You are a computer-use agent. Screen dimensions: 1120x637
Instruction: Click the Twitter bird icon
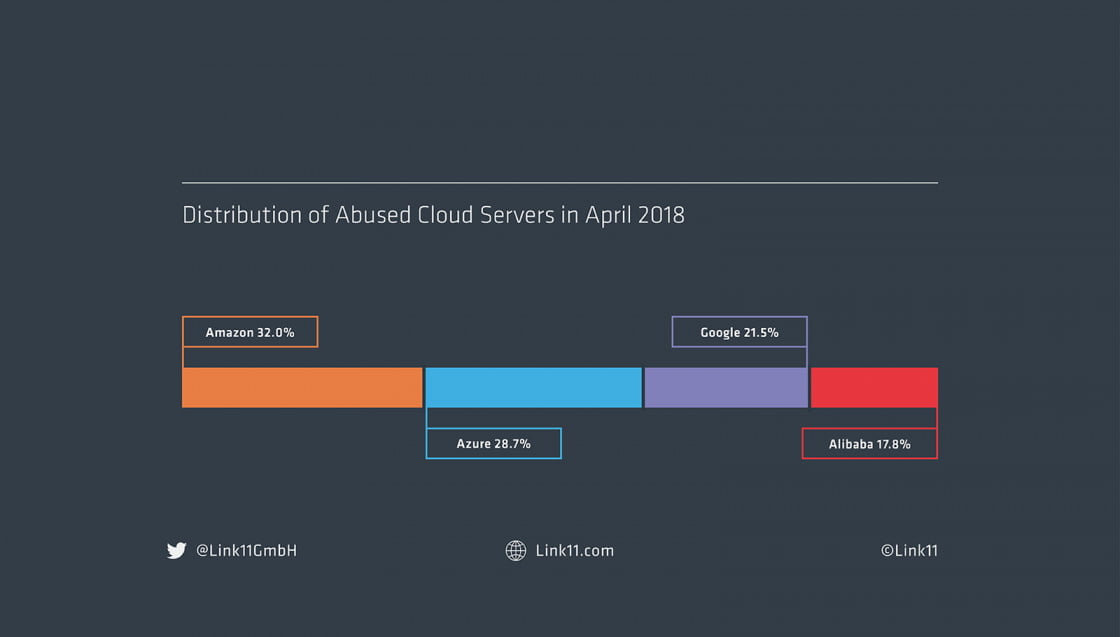176,550
